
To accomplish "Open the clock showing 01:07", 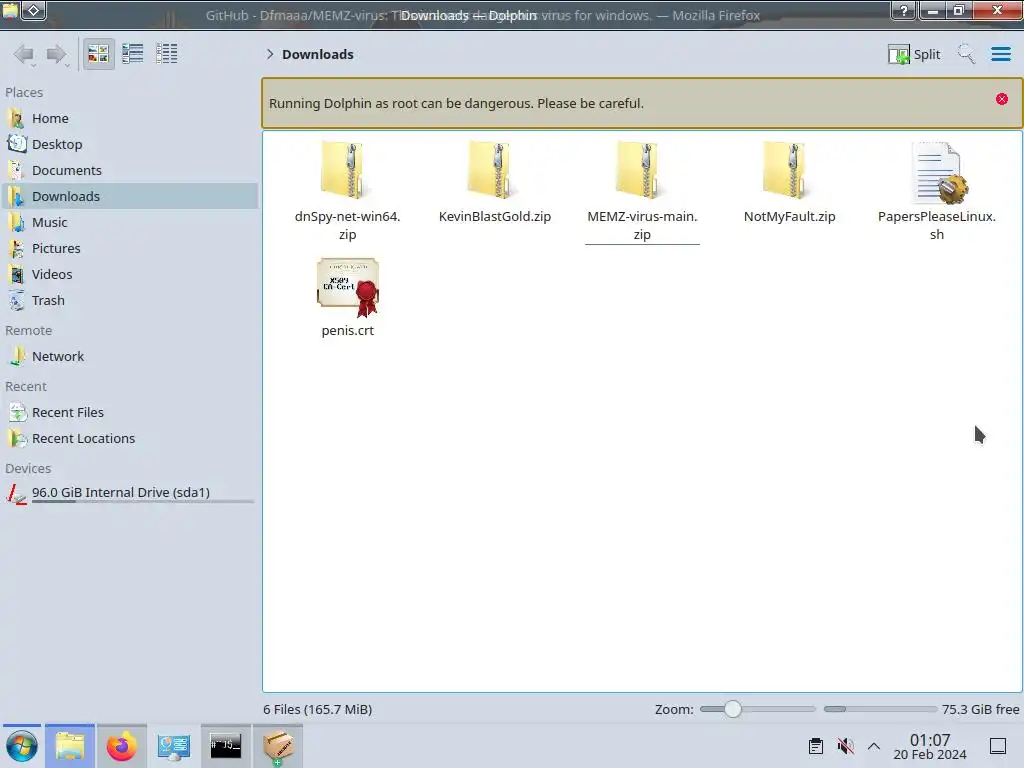I will (929, 746).
